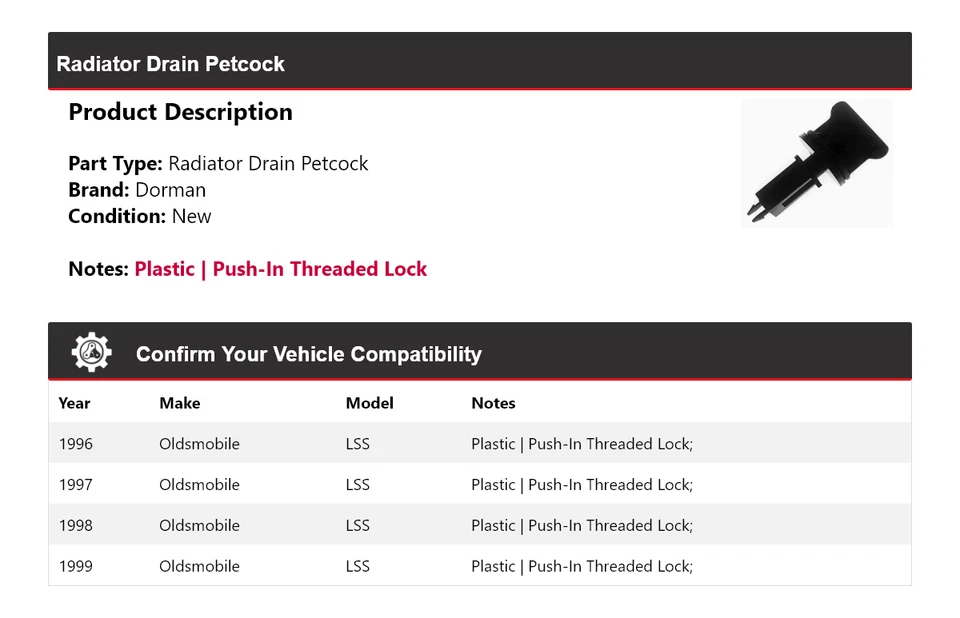
Task: Click the notes cell in the 1998 row
Action: (582, 526)
